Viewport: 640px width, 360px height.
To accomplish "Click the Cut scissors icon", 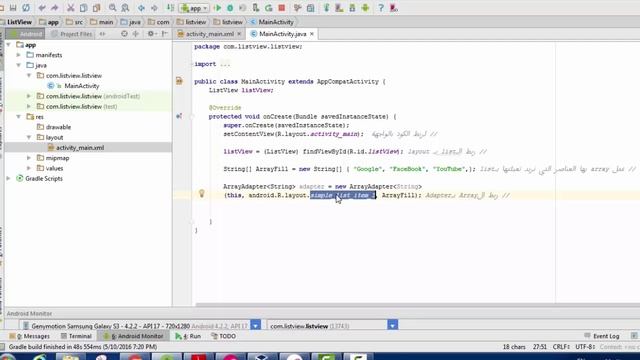I will click(x=71, y=8).
